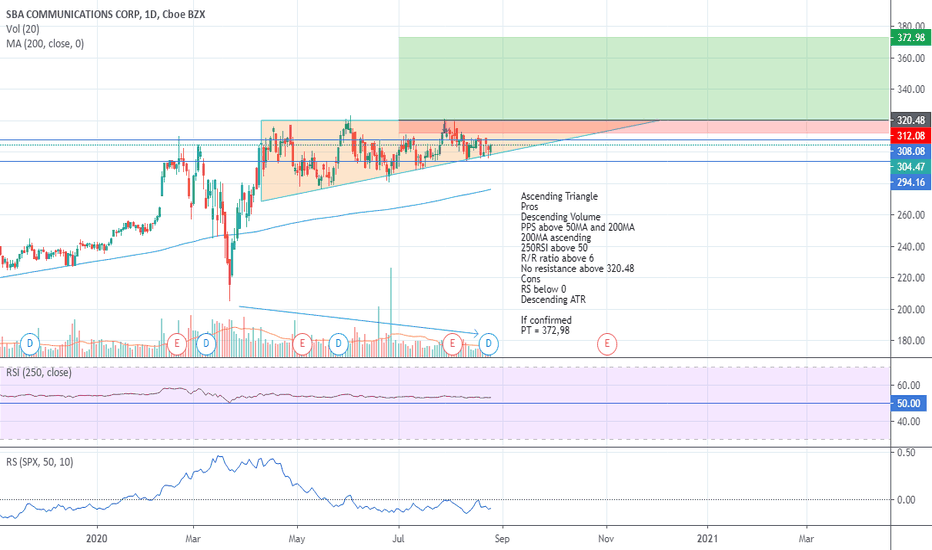The width and height of the screenshot is (932, 550).
Task: Click the blue 50.00 RSI level label
Action: 908,404
